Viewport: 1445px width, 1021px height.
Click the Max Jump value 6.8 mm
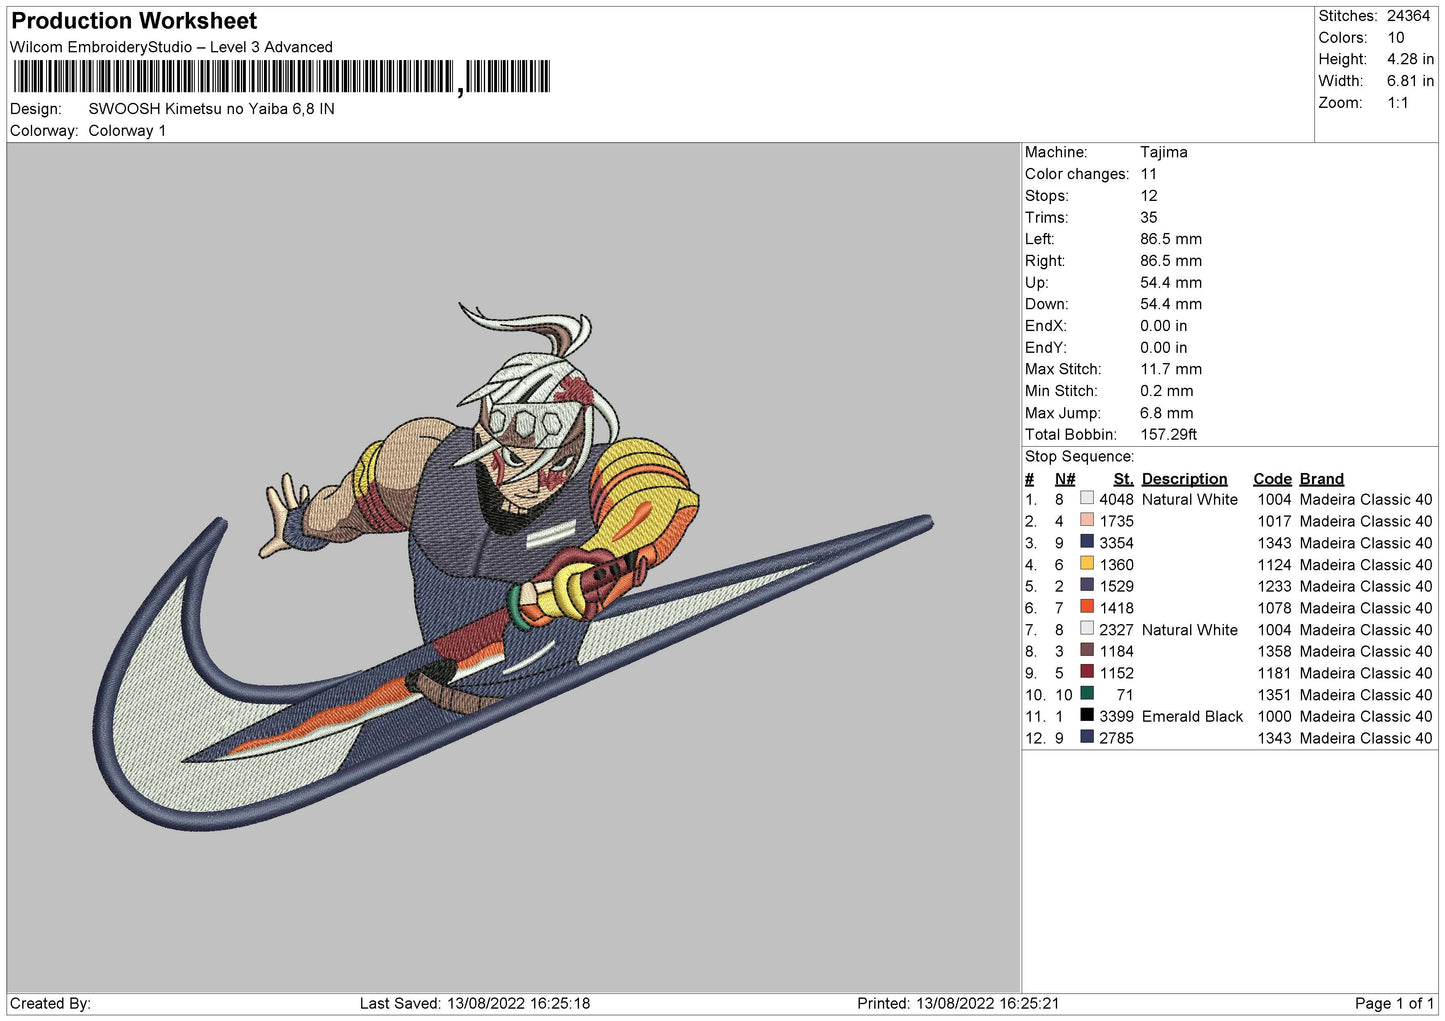1167,413
